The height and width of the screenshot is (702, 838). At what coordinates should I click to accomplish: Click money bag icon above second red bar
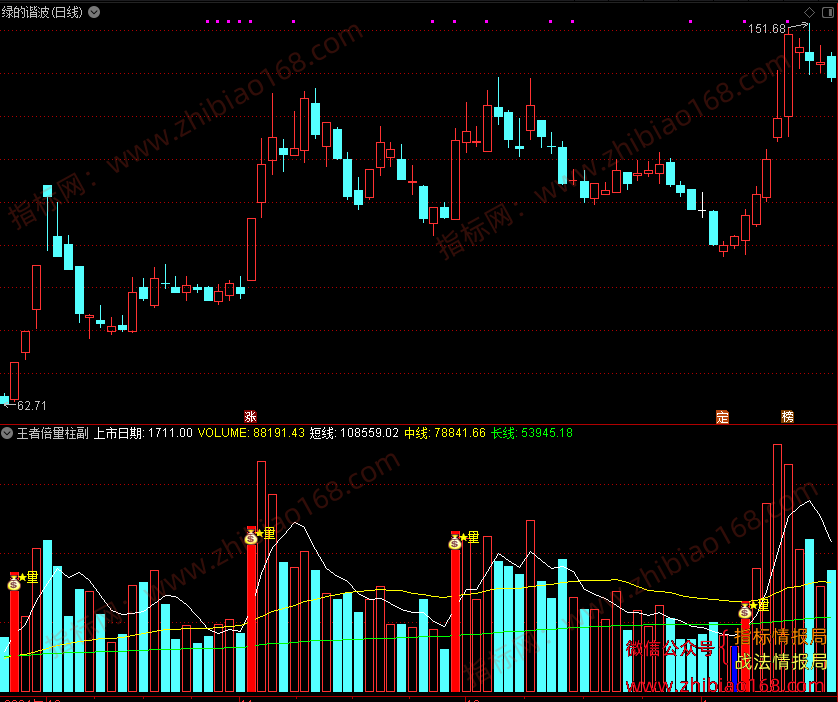(251, 537)
